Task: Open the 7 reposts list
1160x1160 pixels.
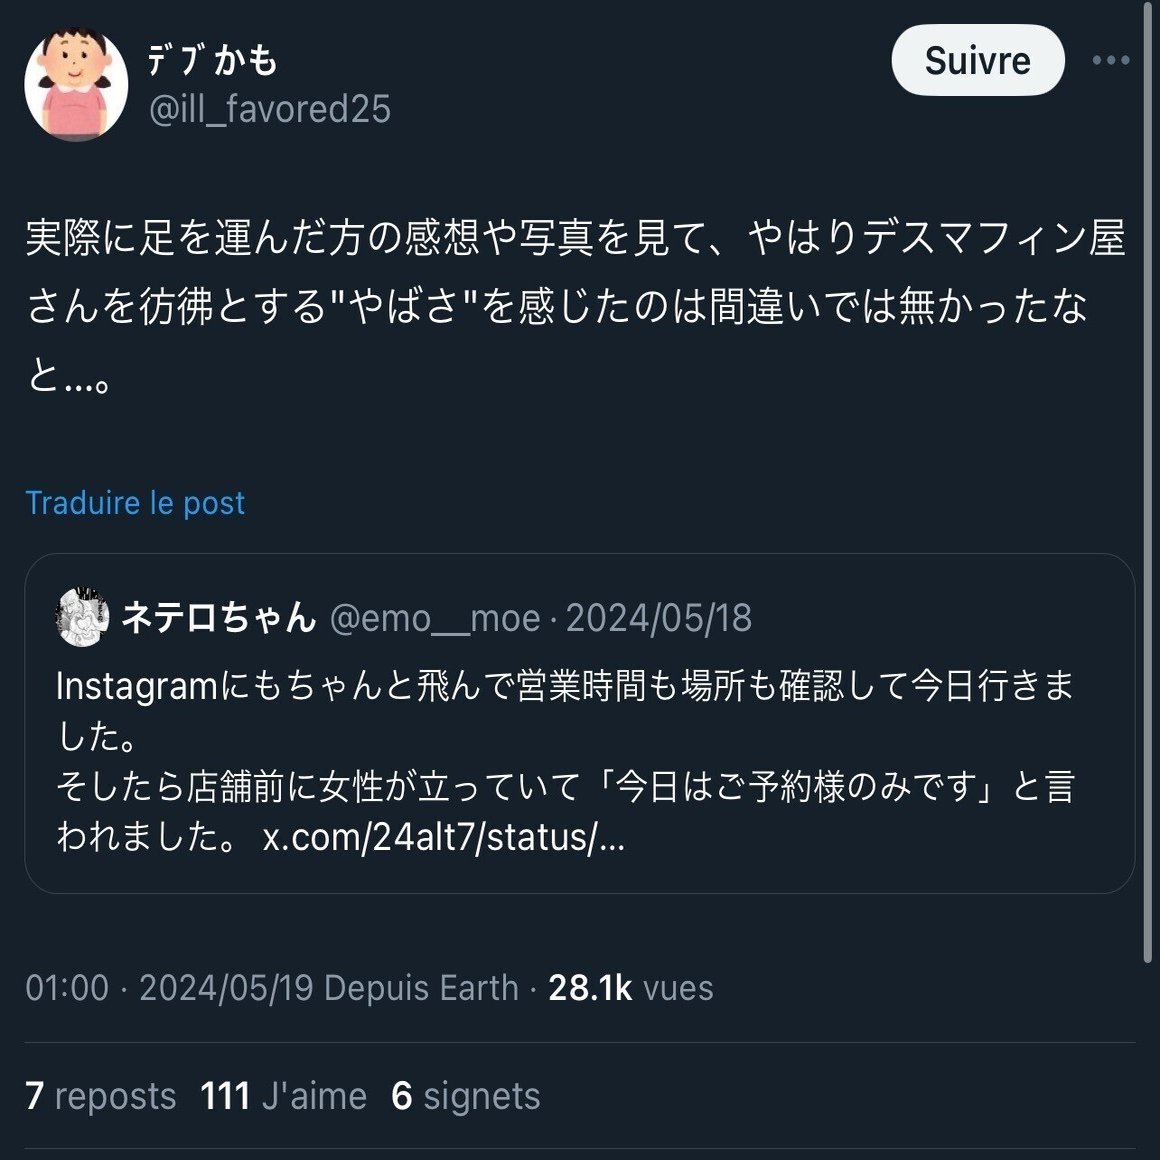Action: (101, 1096)
